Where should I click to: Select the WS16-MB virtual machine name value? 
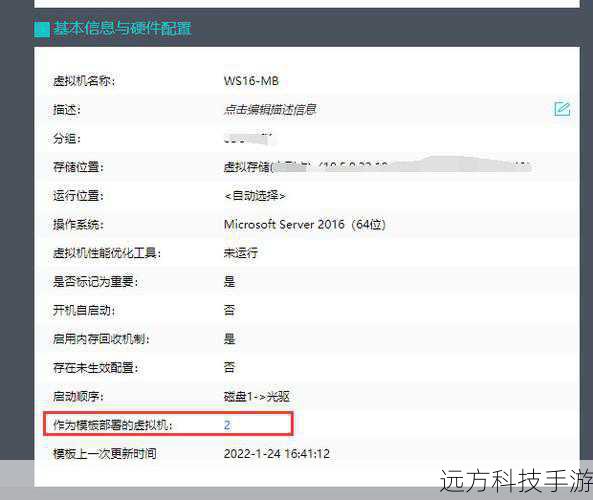click(251, 81)
